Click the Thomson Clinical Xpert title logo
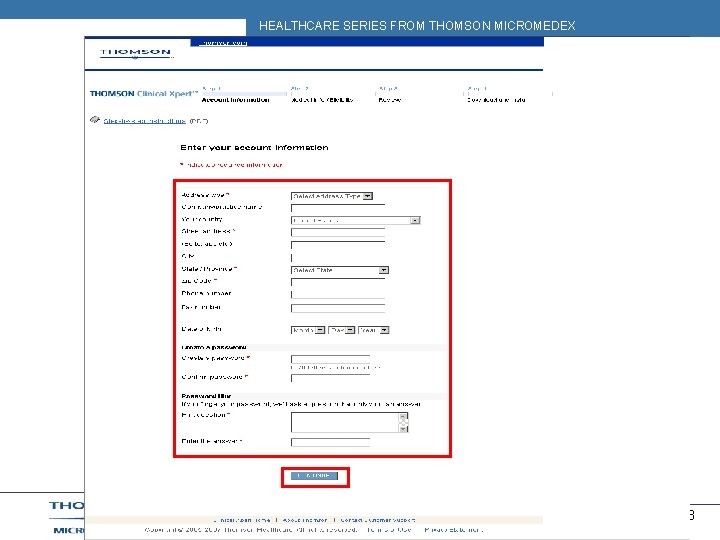 click(144, 94)
